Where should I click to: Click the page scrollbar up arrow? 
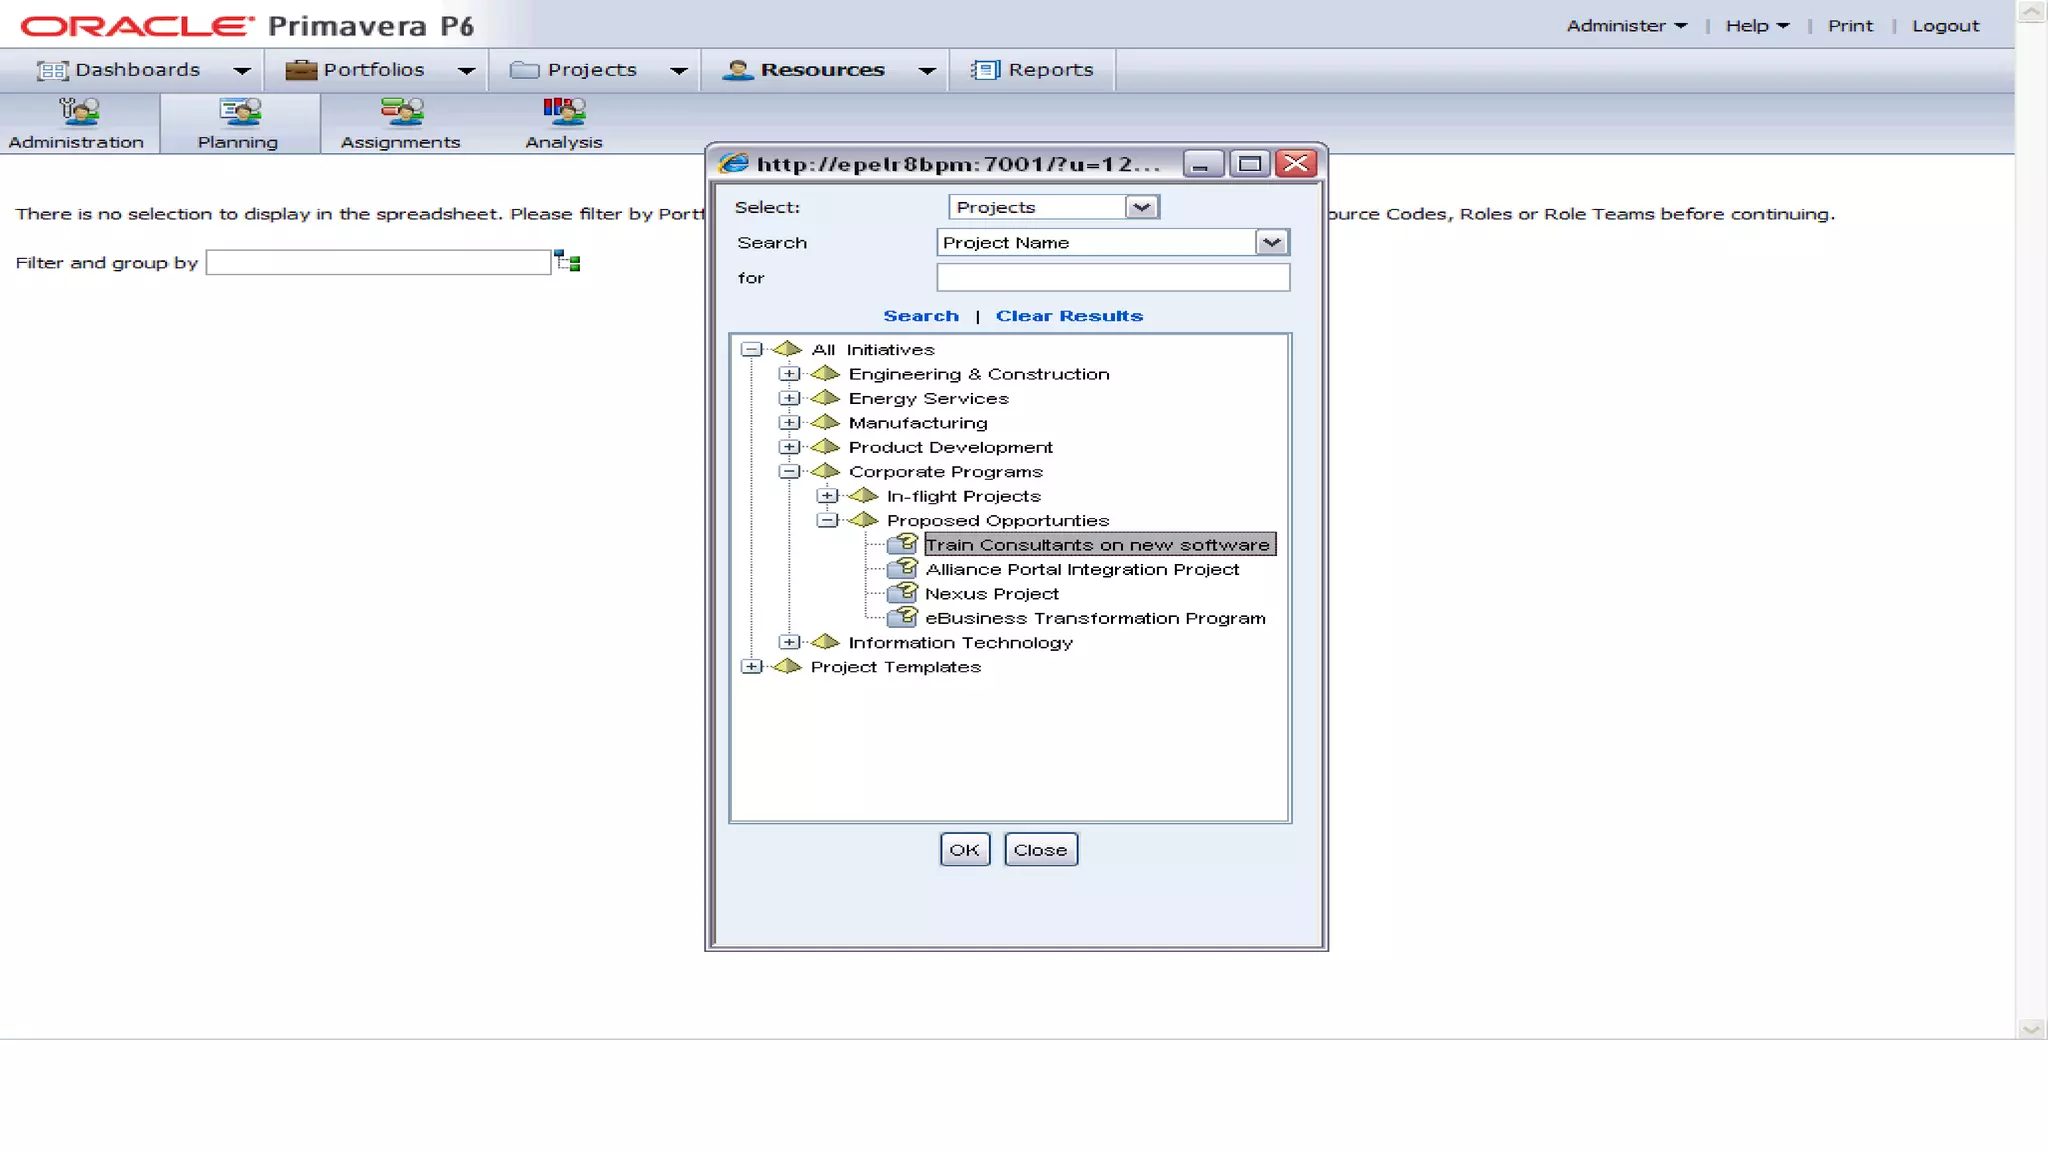pos(2031,11)
